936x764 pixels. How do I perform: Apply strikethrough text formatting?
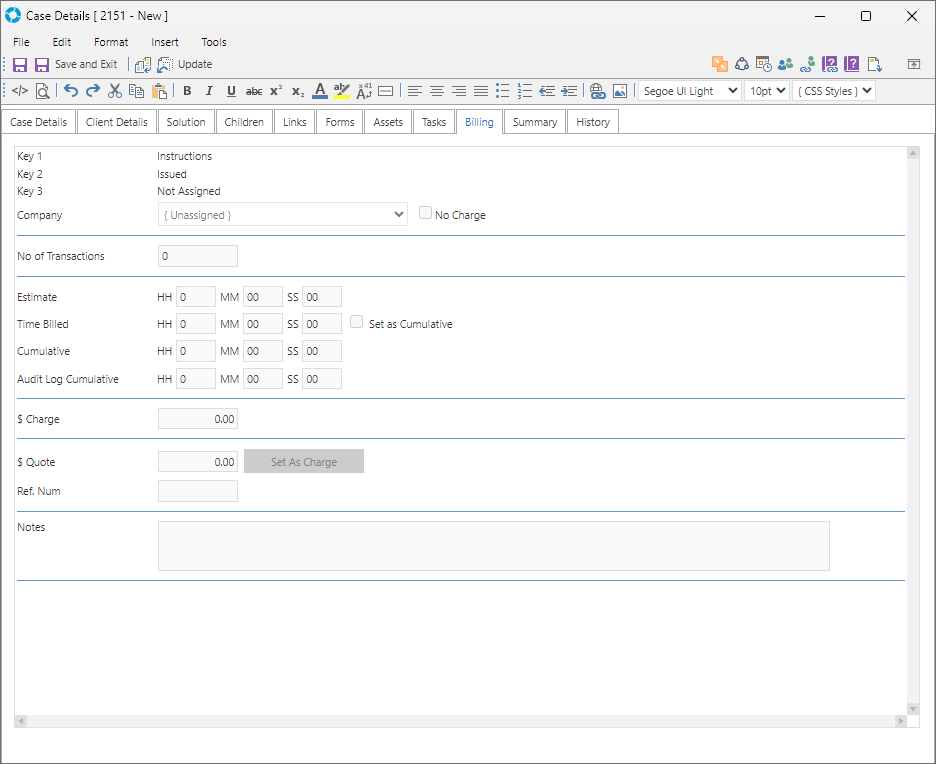coord(254,91)
